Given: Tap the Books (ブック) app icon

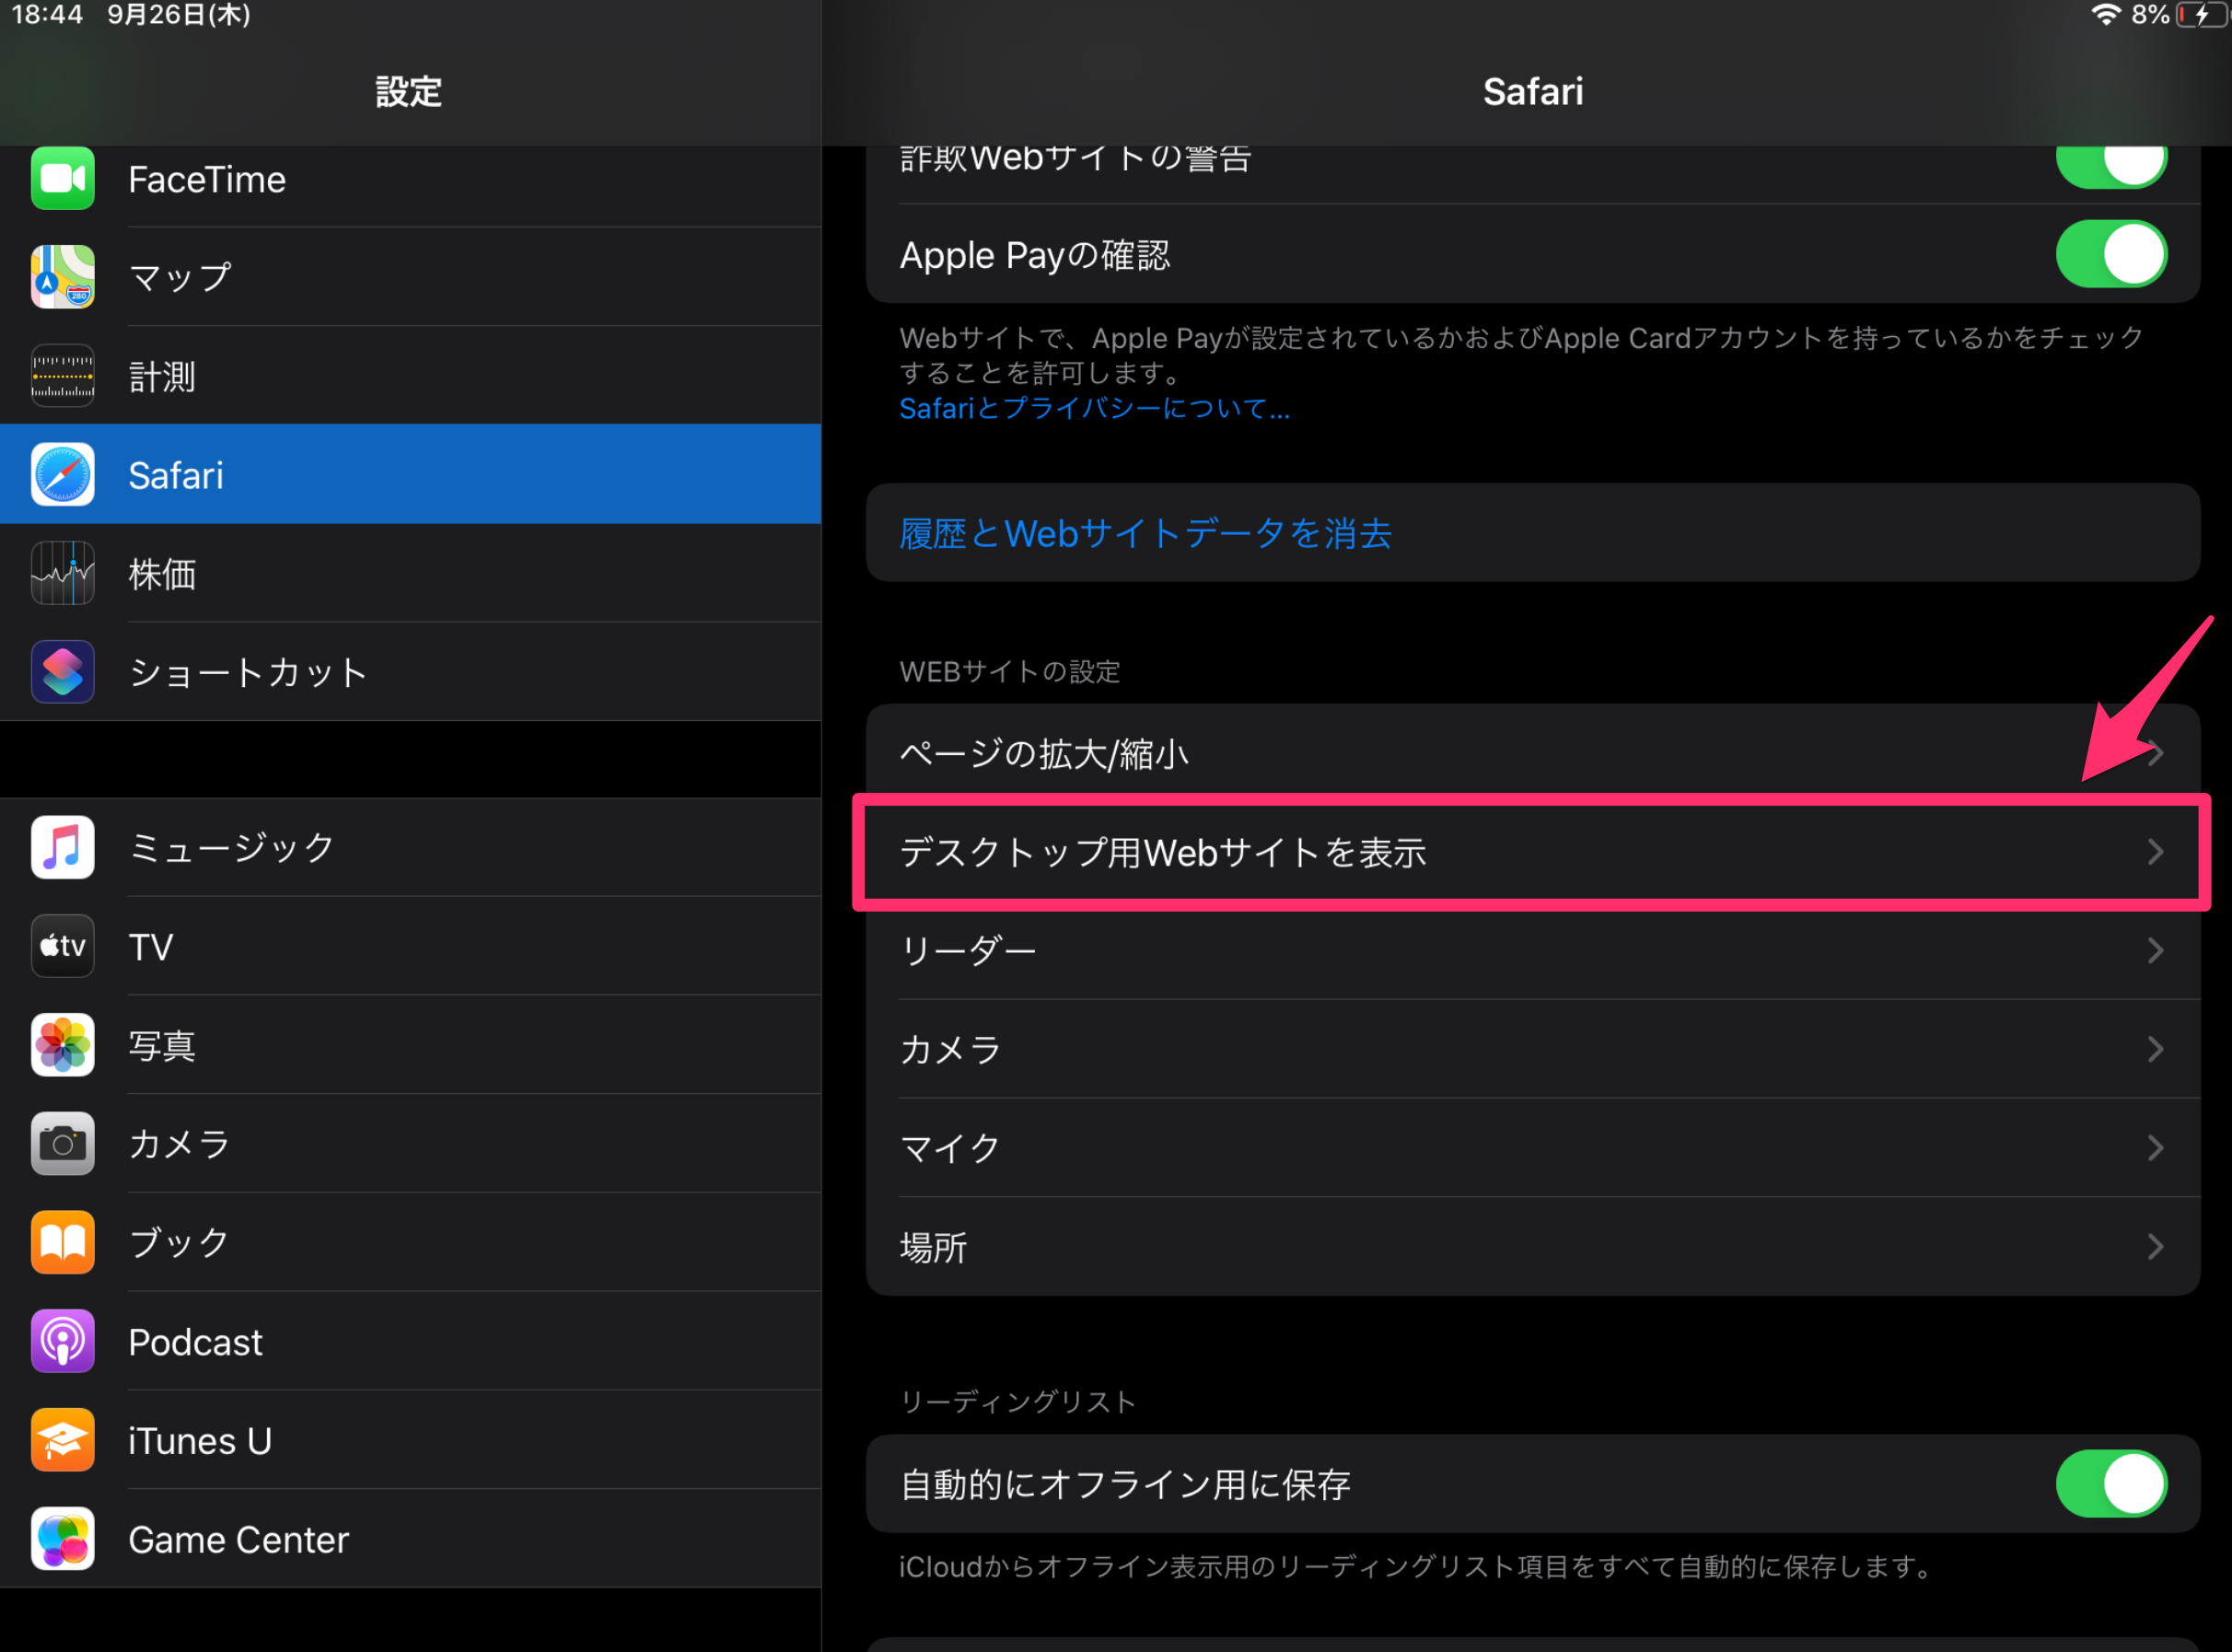Looking at the screenshot, I should [x=63, y=1242].
